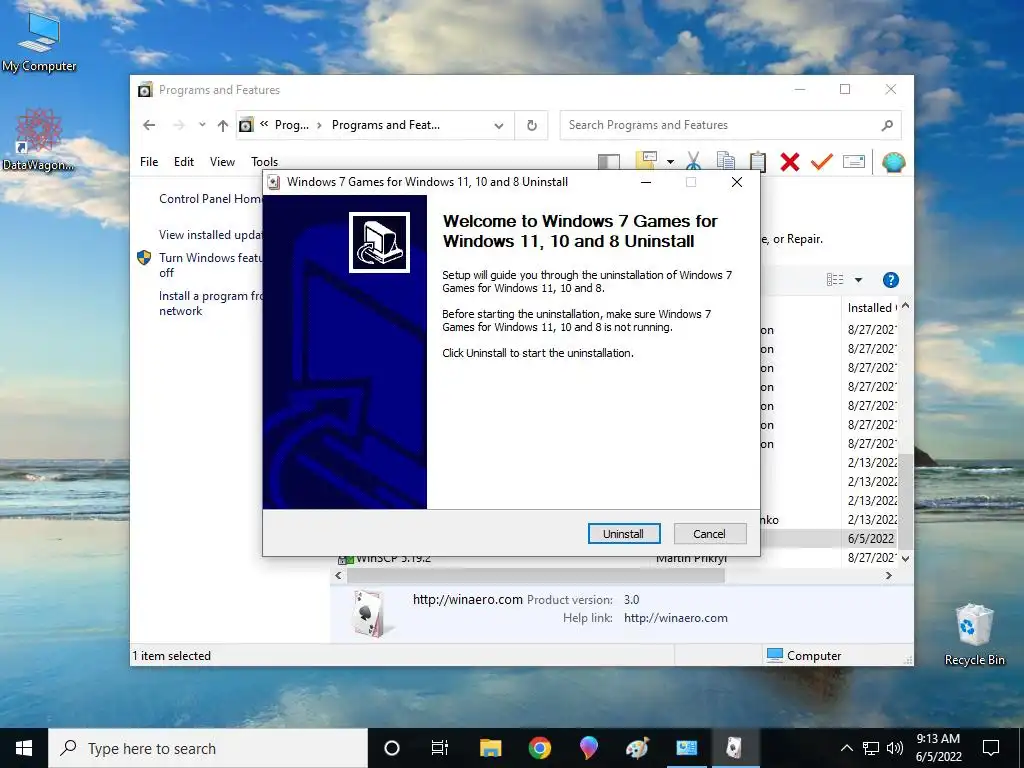1024x768 pixels.
Task: Click the Prog... breadcrumb segment
Action: (292, 125)
